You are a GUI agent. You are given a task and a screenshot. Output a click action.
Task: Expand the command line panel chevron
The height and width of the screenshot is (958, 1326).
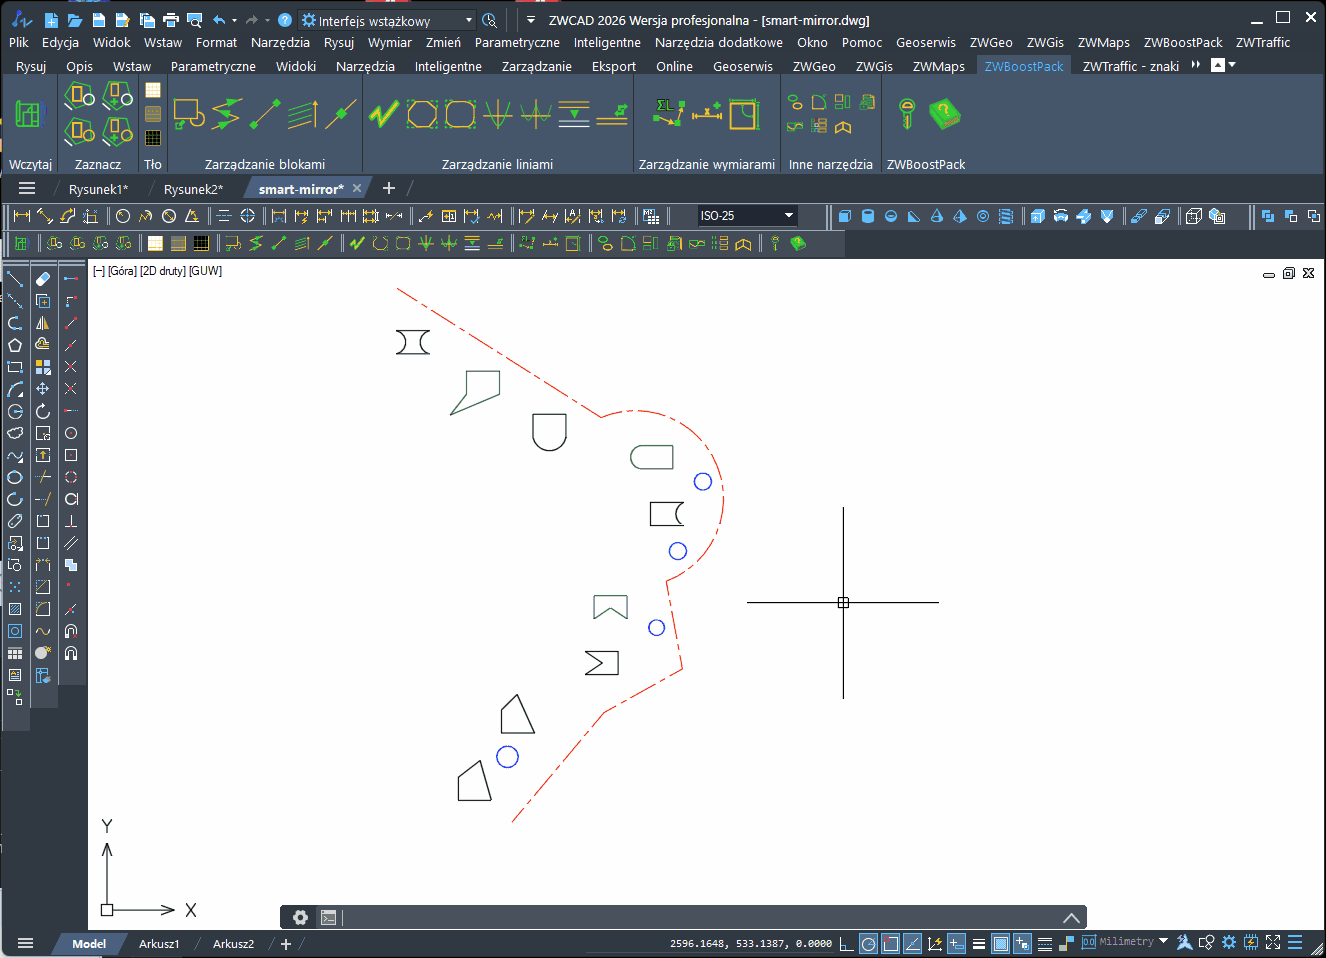coord(1071,917)
